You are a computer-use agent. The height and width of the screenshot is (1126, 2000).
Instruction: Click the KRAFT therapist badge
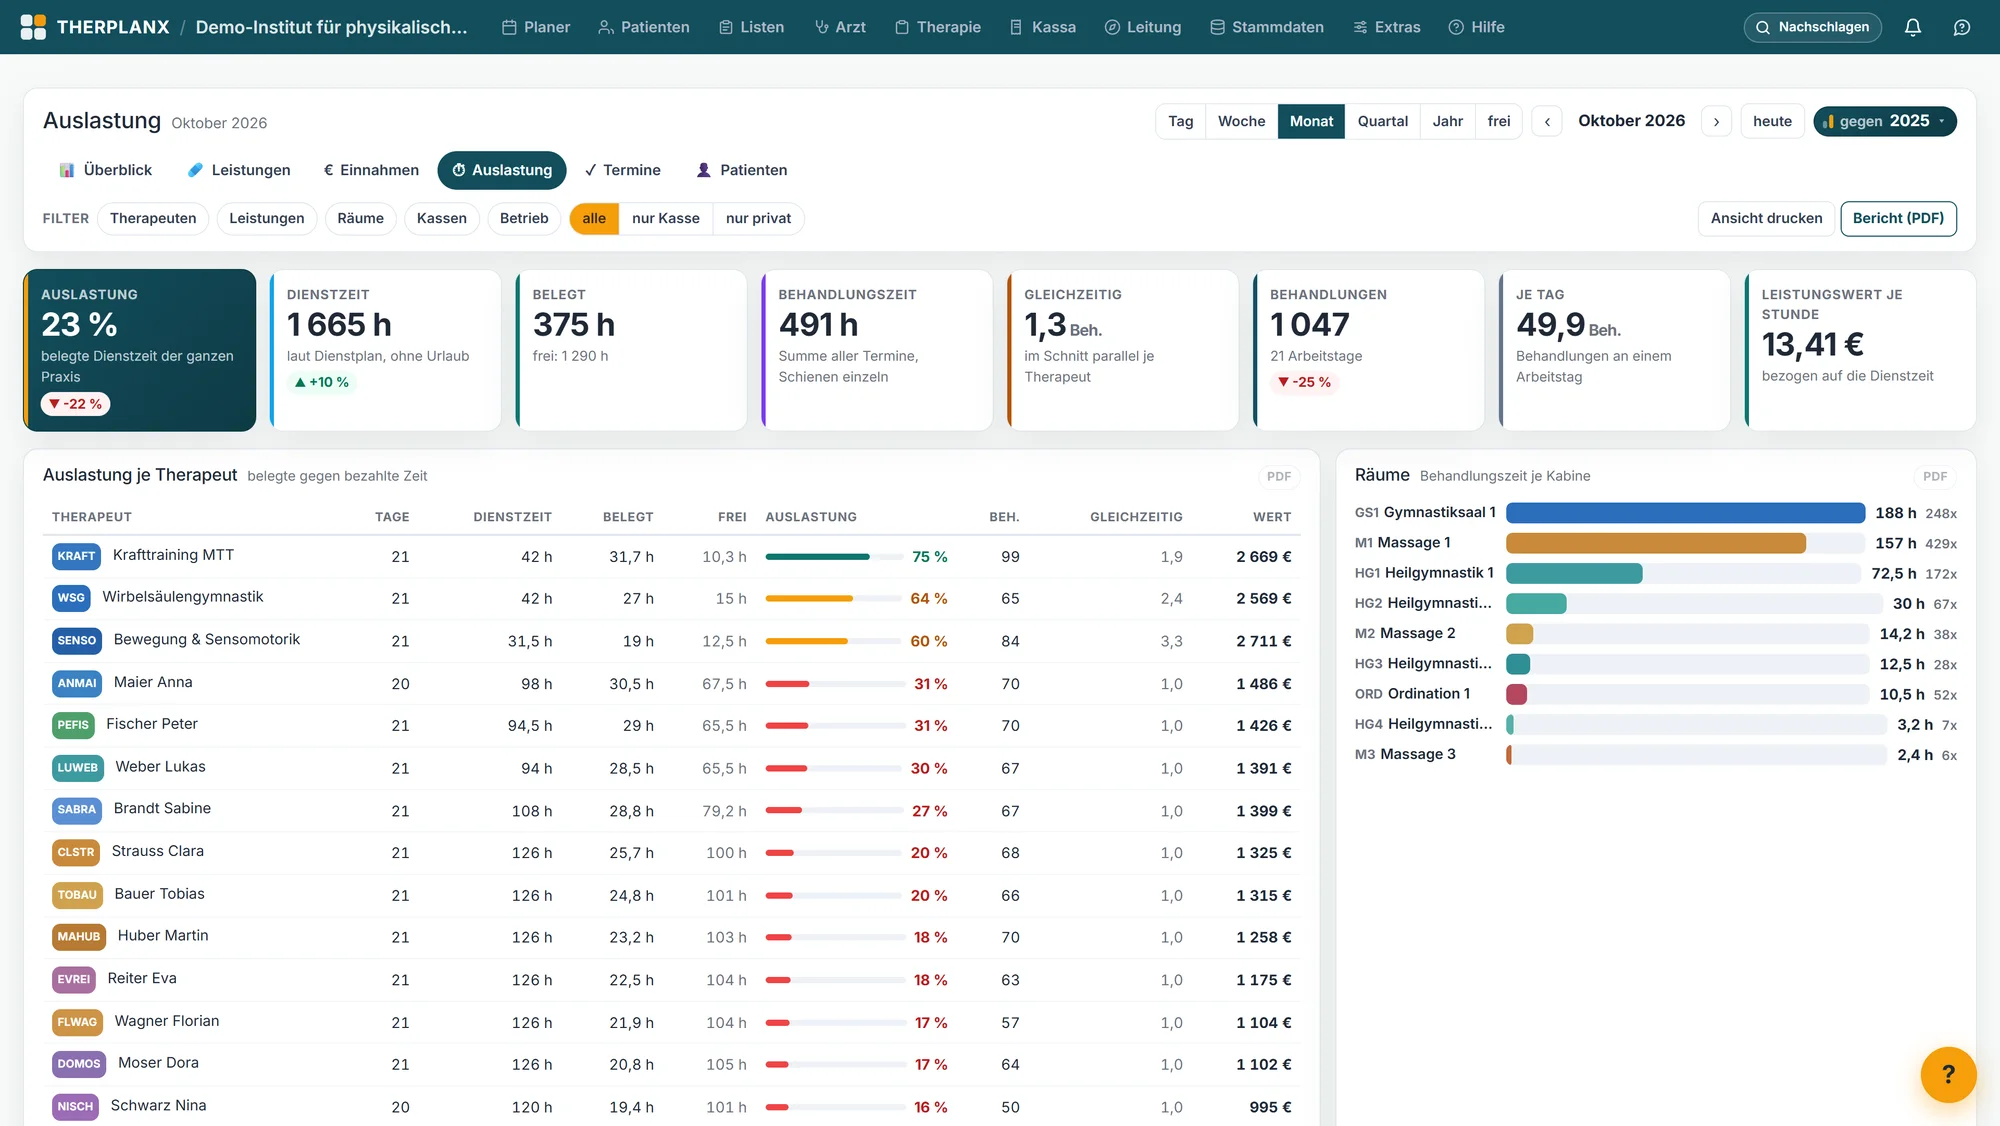[x=76, y=556]
